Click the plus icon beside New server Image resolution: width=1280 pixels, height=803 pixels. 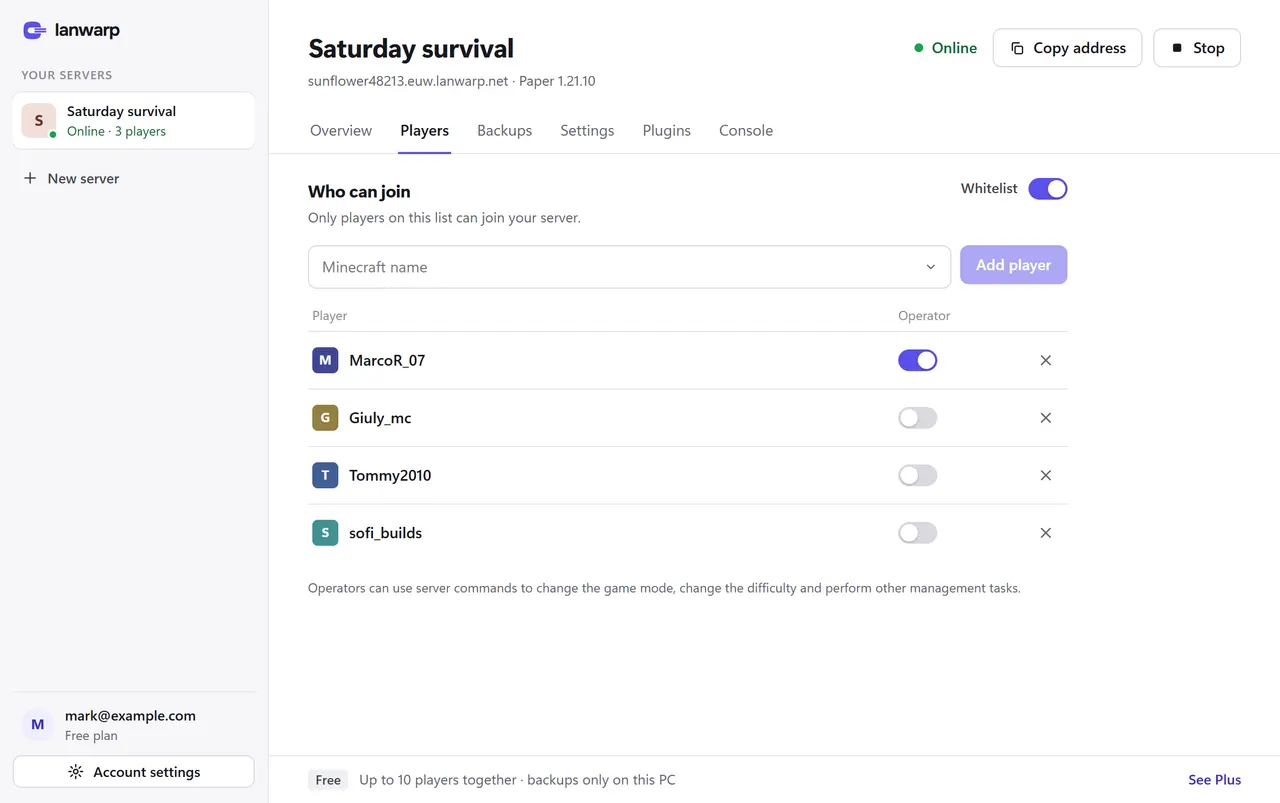pos(30,178)
